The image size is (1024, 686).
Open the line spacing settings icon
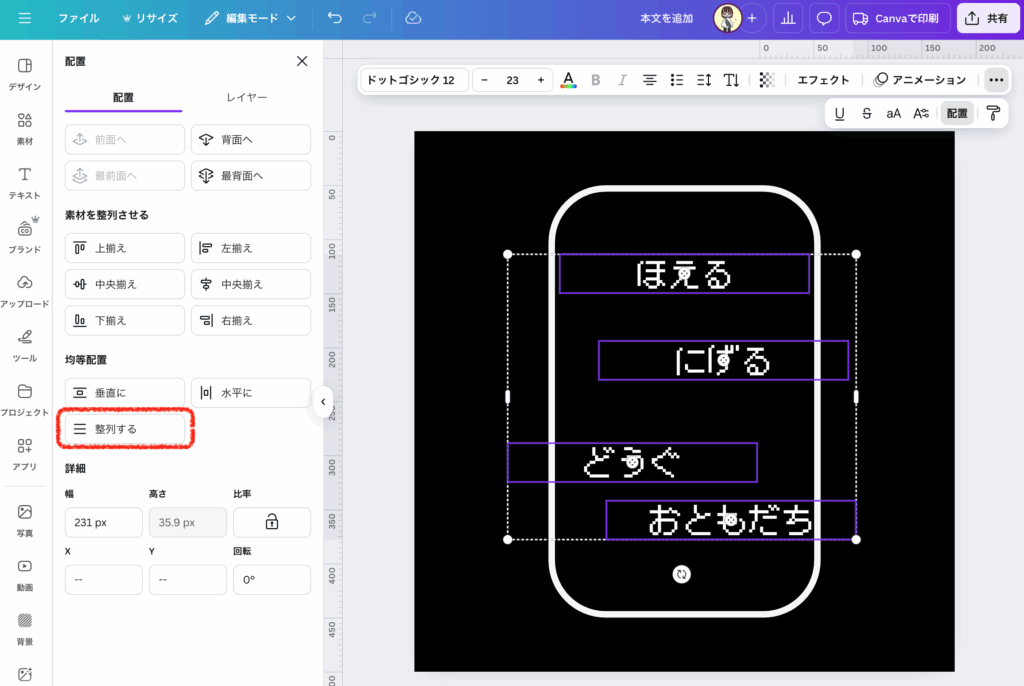point(704,80)
